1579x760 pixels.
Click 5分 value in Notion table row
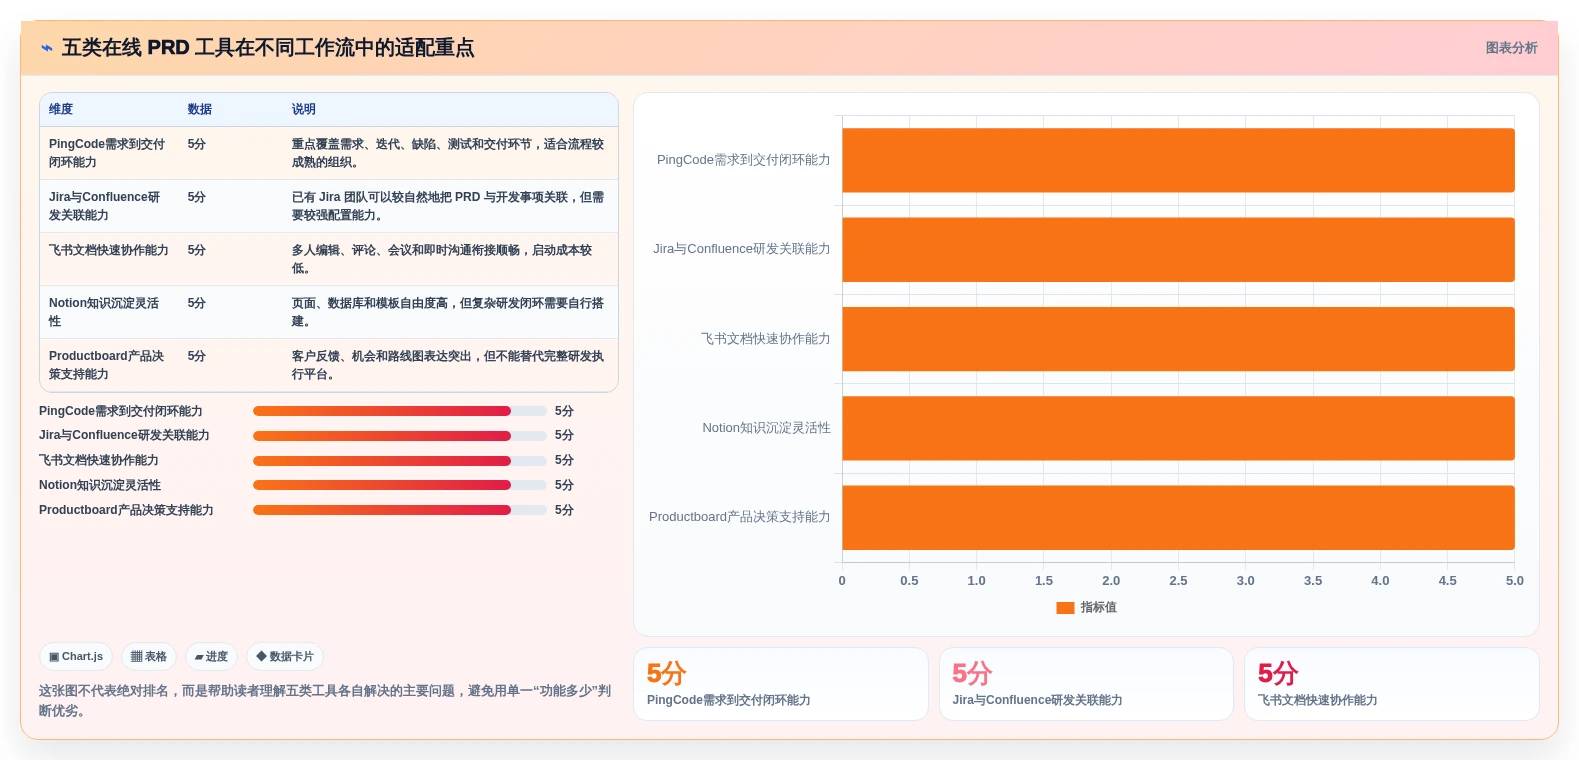pos(197,303)
